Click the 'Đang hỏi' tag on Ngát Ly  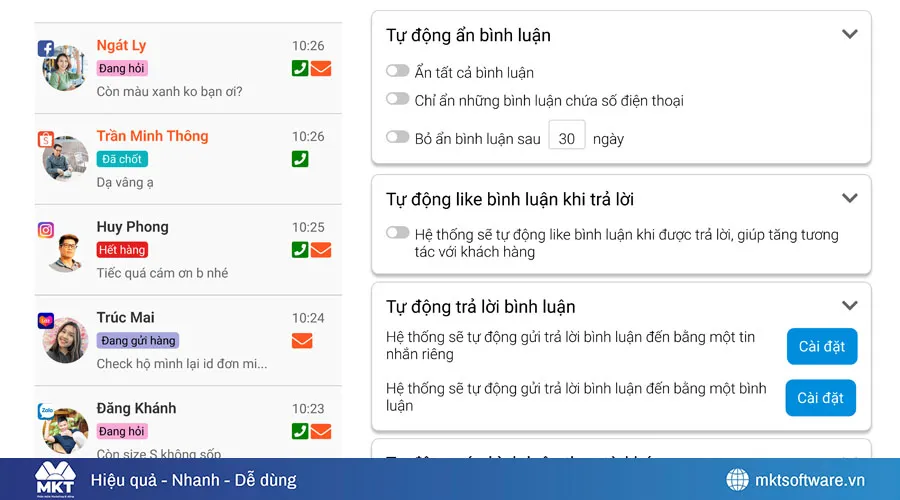122,68
